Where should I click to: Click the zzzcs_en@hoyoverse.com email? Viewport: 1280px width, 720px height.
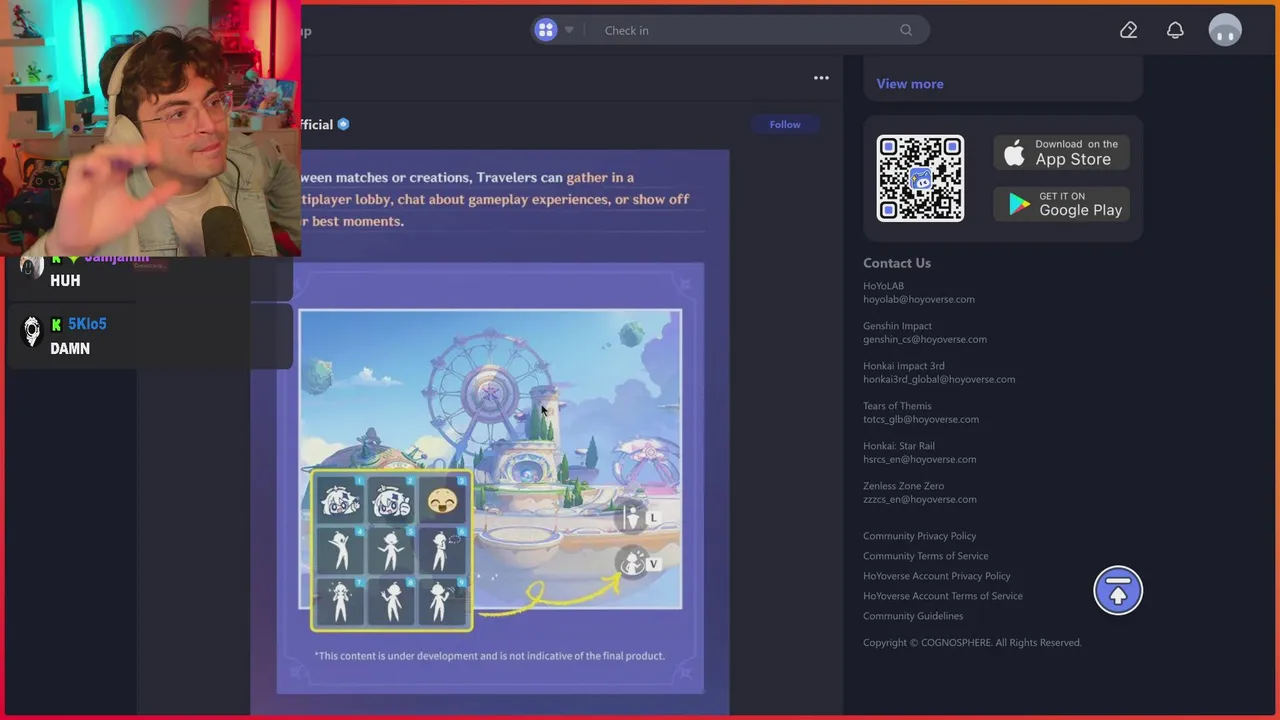coord(920,499)
